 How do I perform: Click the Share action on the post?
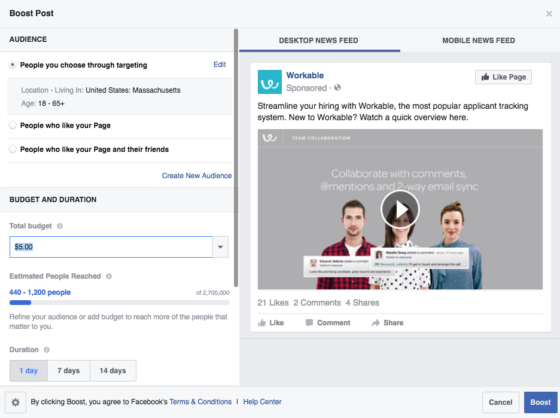388,323
